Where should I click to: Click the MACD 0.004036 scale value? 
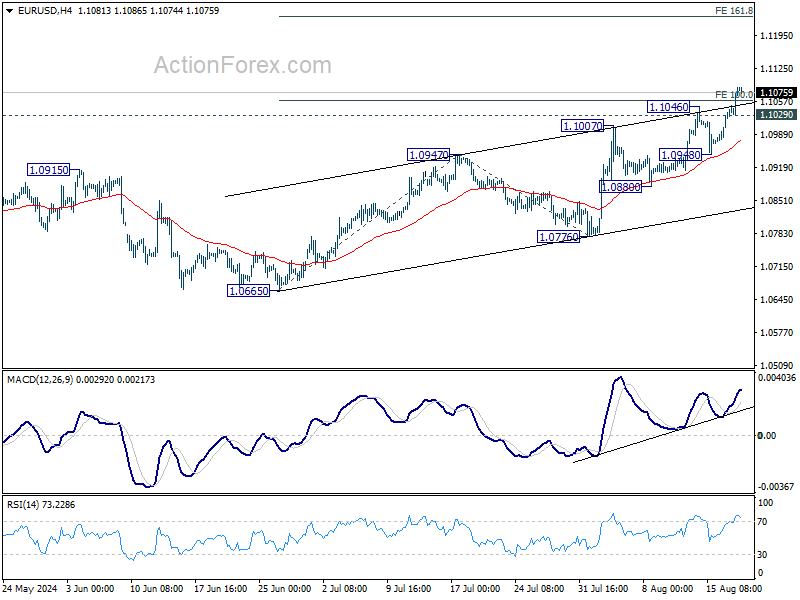777,378
